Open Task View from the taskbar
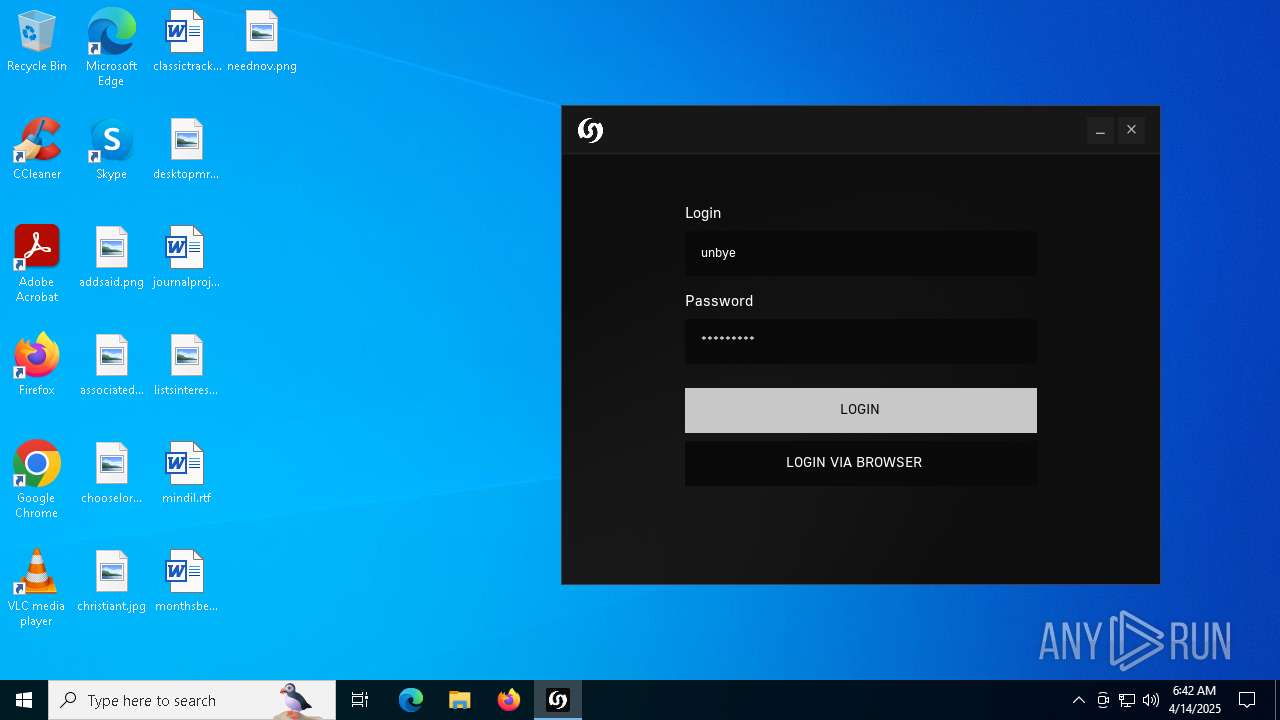Screen dimensions: 1280x720 pos(360,700)
